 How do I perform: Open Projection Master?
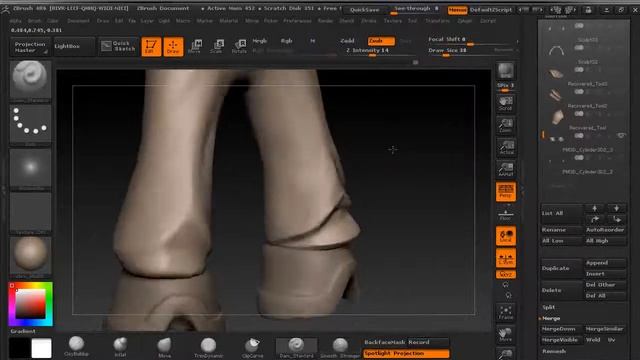pyautogui.click(x=30, y=47)
